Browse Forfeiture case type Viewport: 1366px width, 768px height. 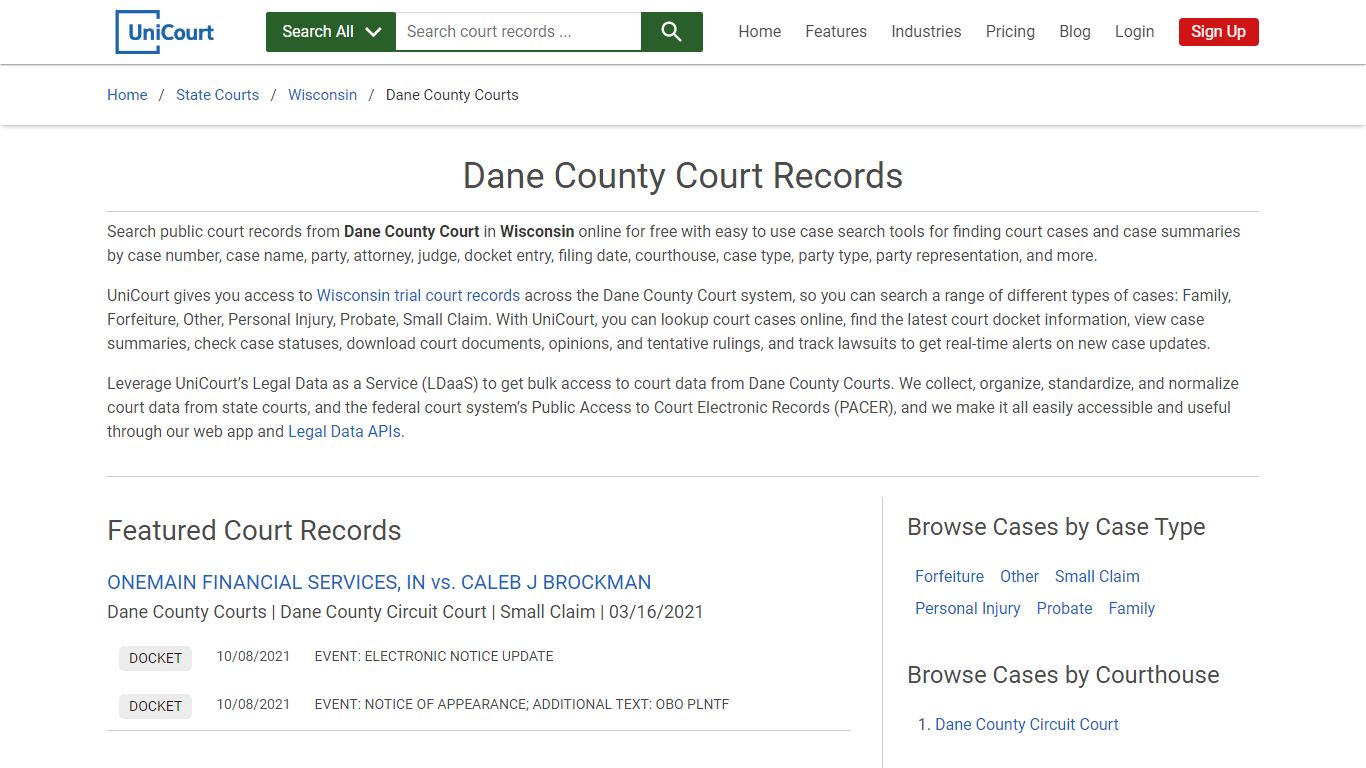[949, 577]
